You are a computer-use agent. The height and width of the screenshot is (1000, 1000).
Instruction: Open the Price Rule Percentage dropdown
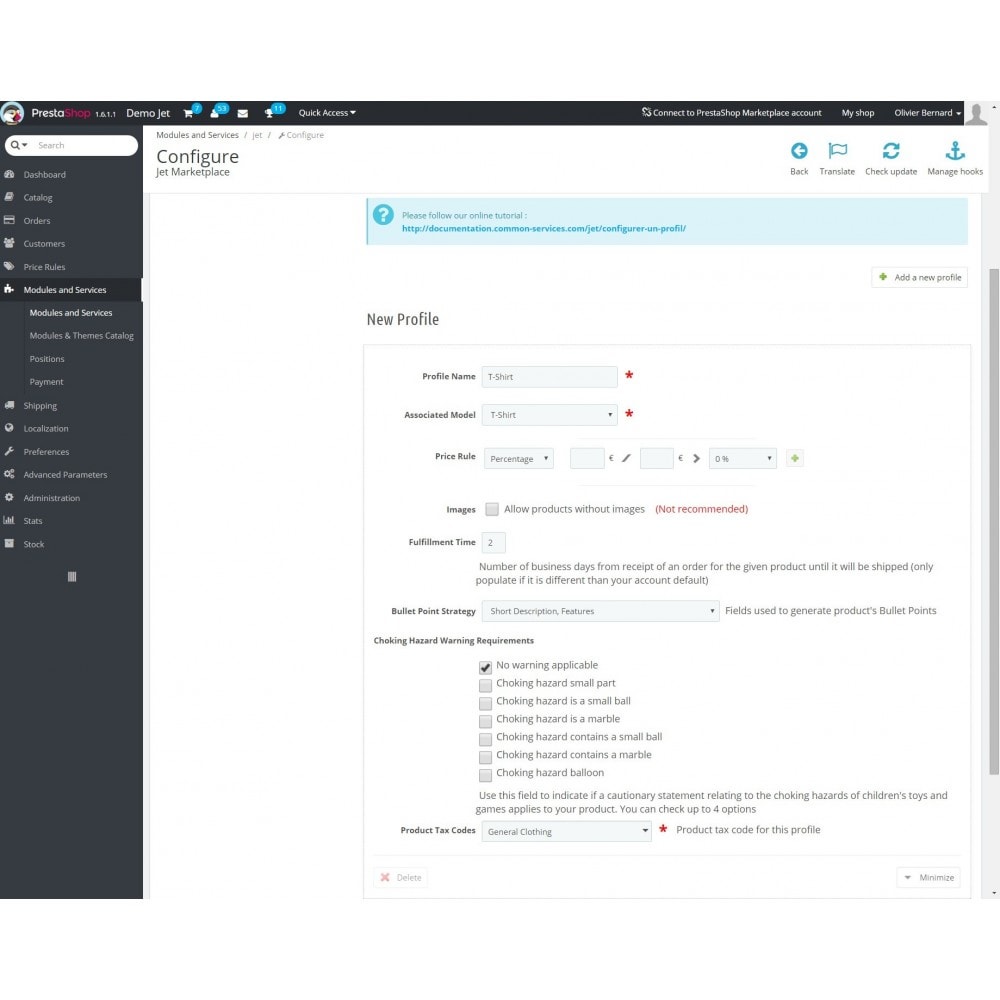pyautogui.click(x=518, y=459)
